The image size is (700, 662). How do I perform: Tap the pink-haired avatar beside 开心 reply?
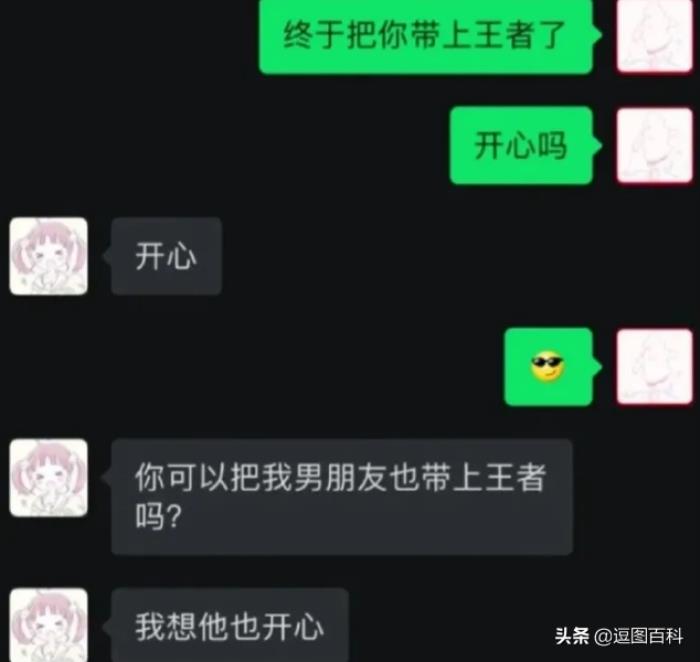click(49, 256)
